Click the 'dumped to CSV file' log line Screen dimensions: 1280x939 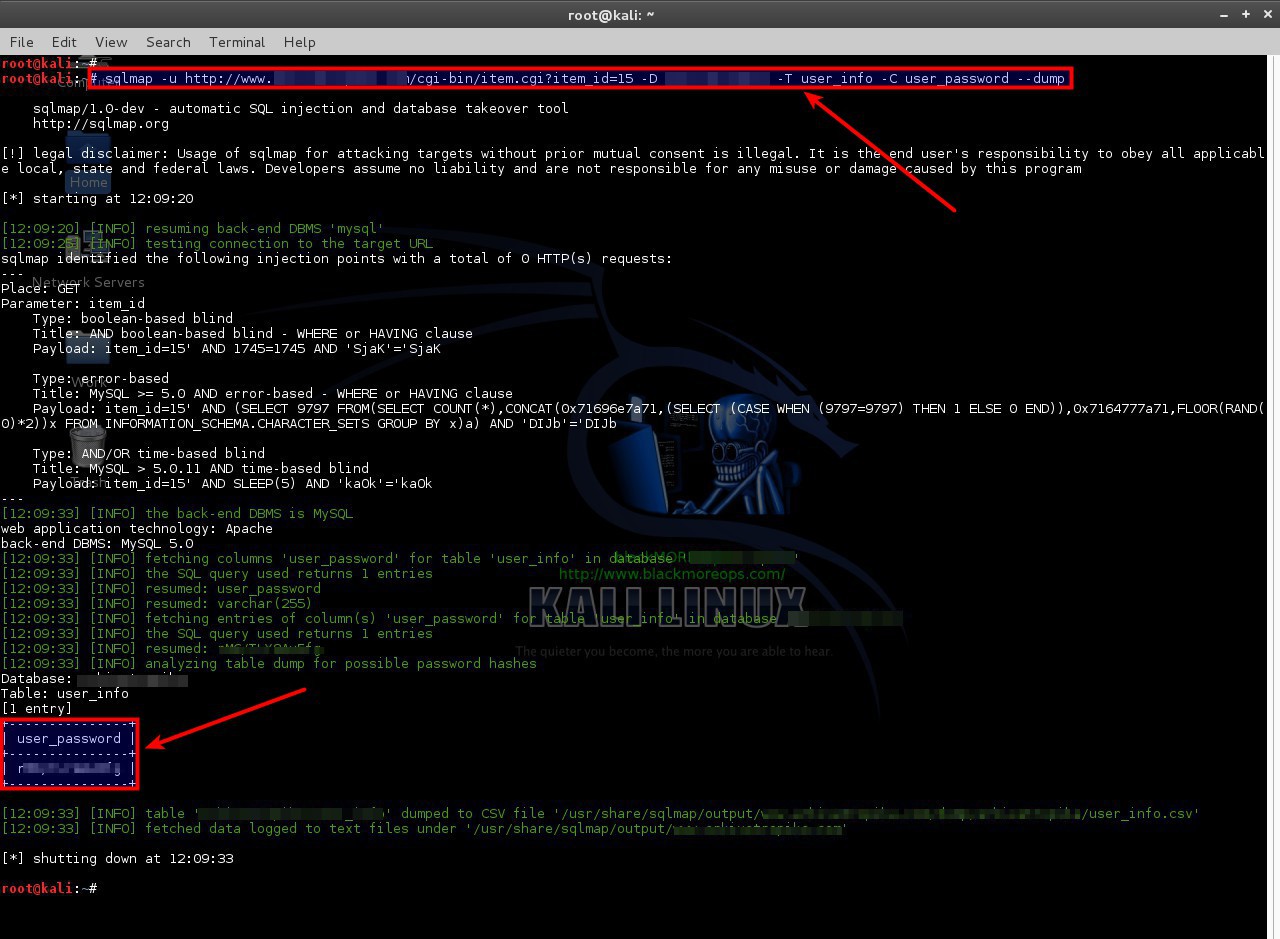pos(600,813)
